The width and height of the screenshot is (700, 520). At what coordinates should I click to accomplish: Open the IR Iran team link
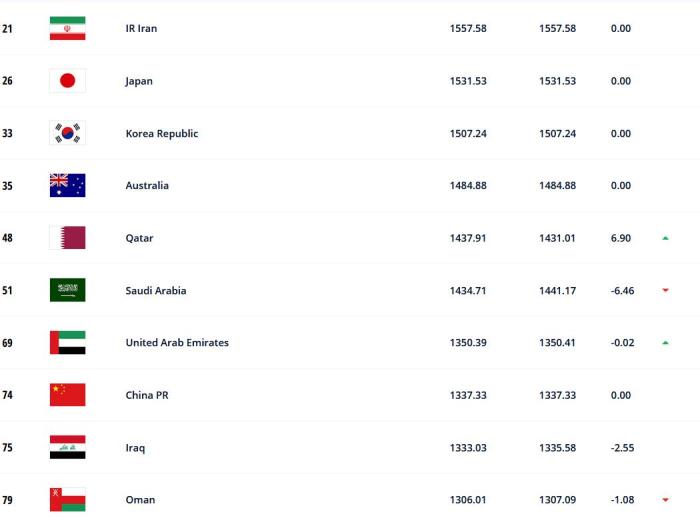(x=141, y=28)
